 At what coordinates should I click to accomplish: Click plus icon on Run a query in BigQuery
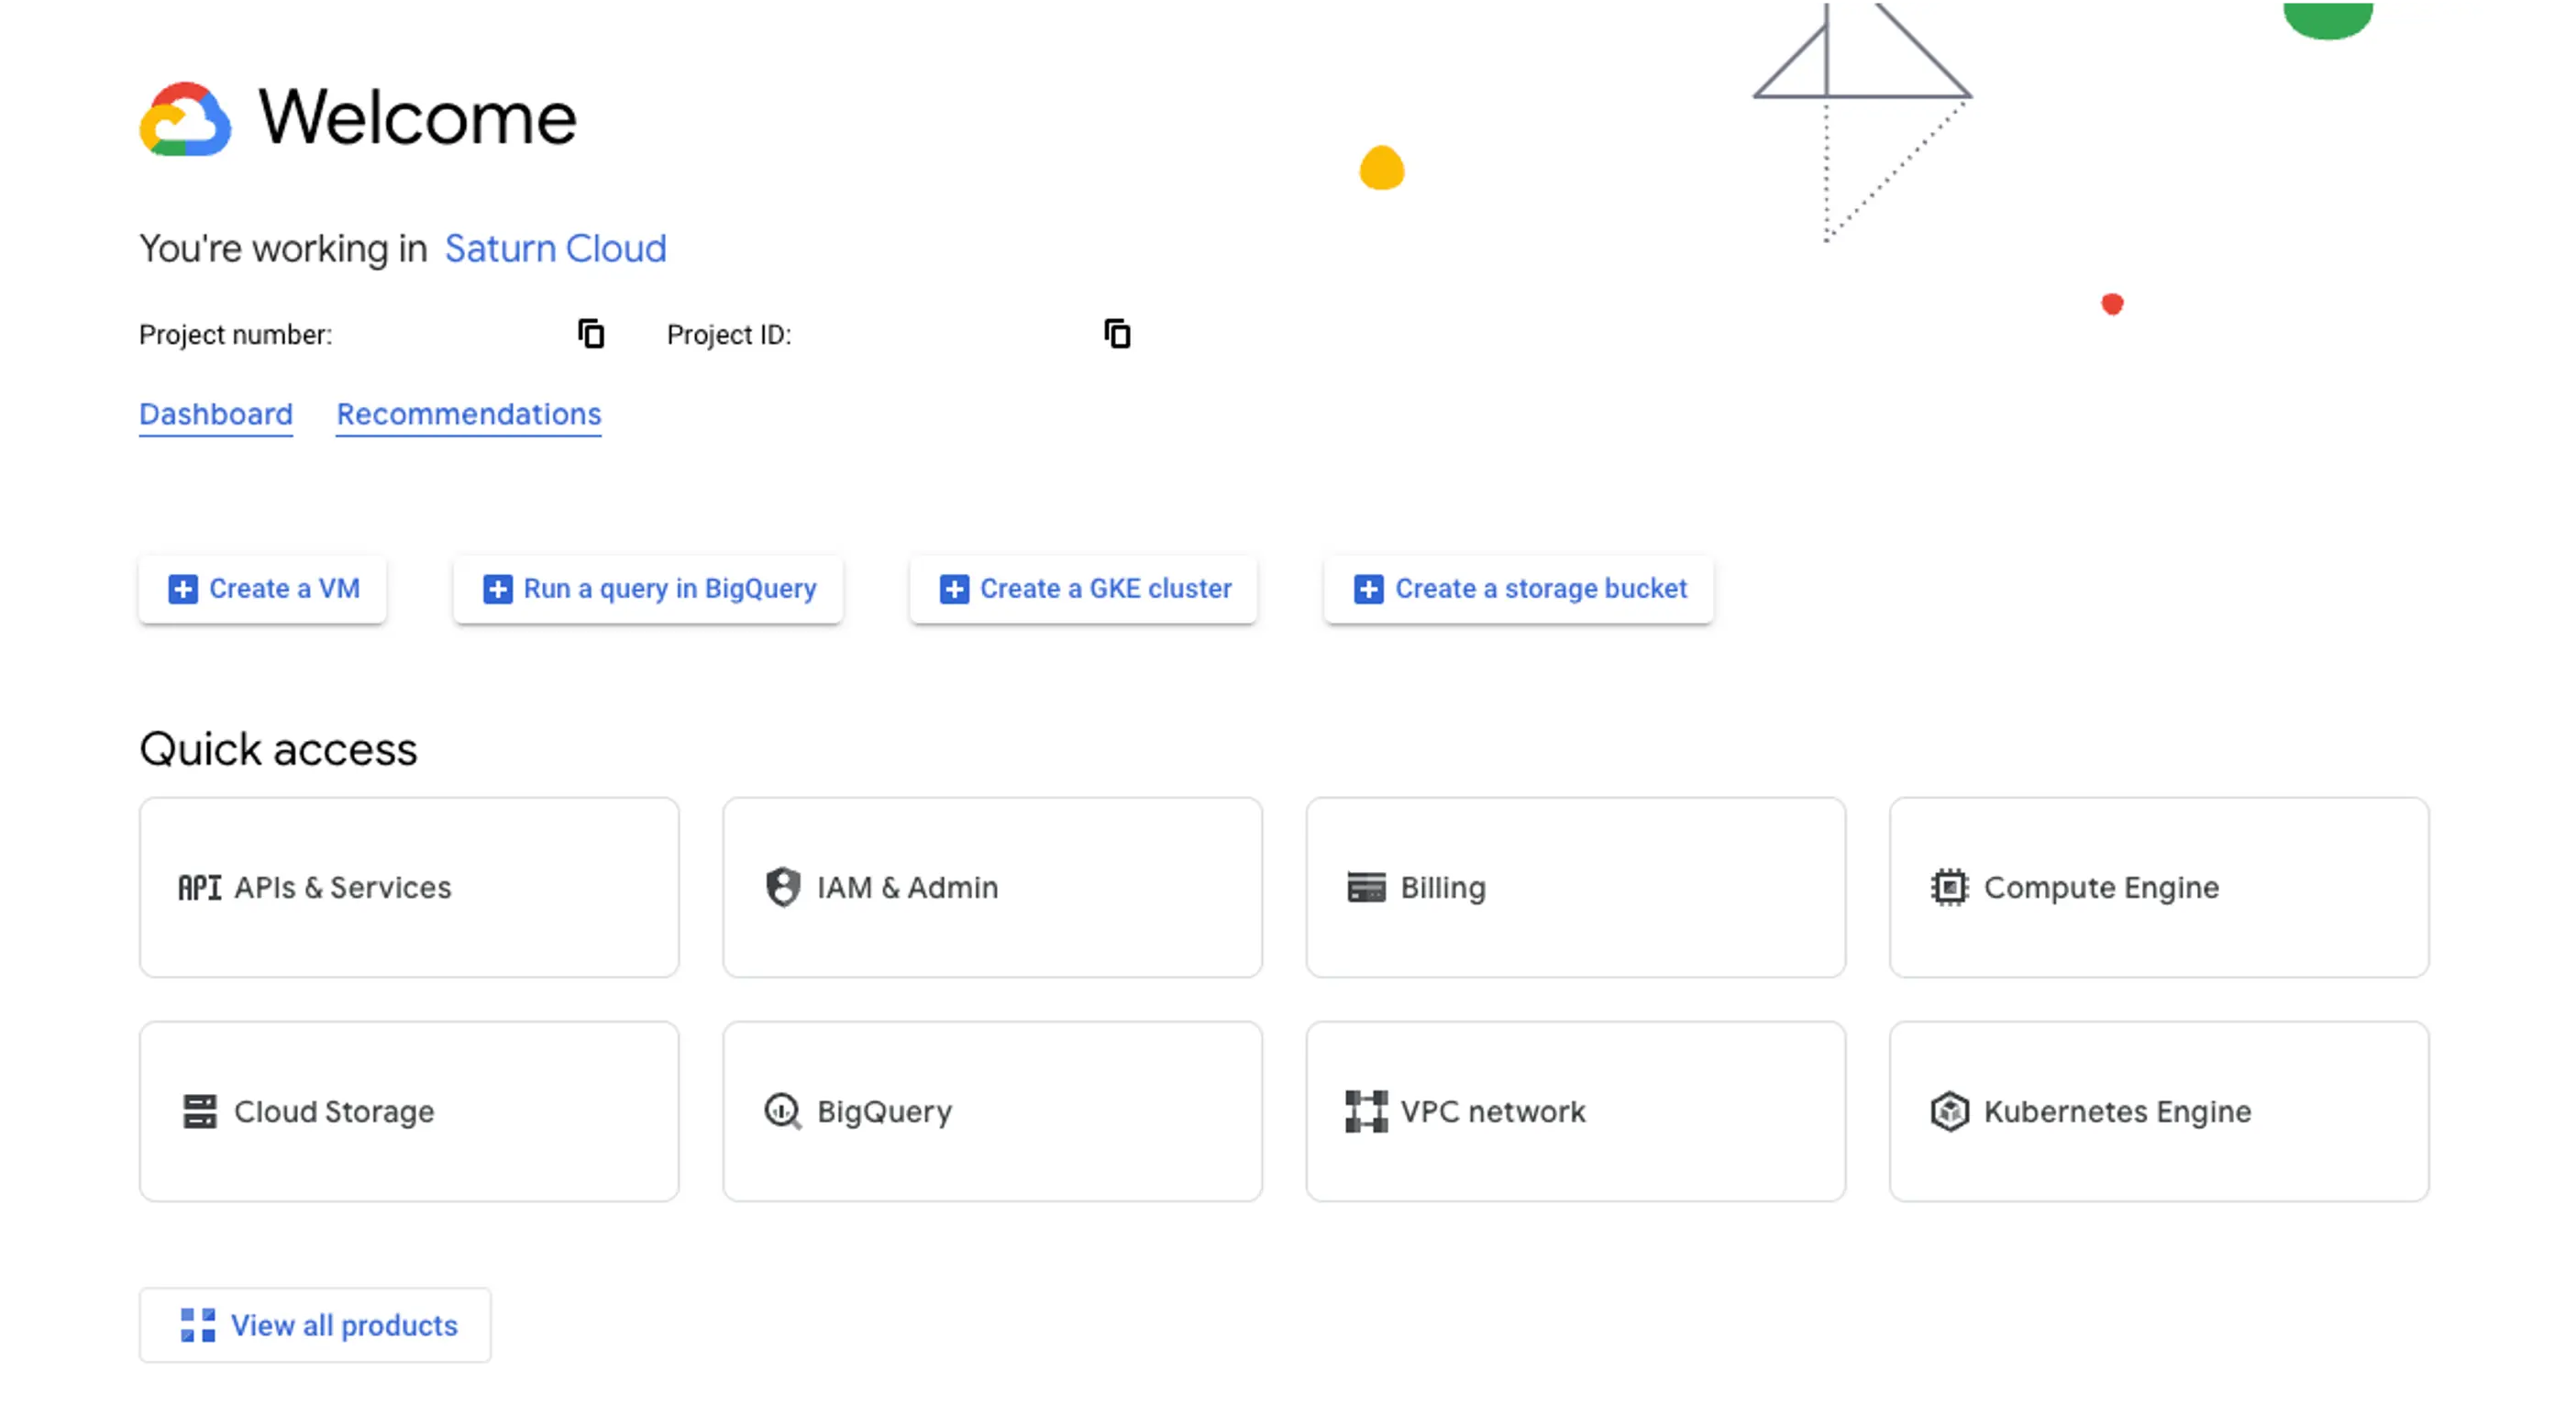(498, 589)
